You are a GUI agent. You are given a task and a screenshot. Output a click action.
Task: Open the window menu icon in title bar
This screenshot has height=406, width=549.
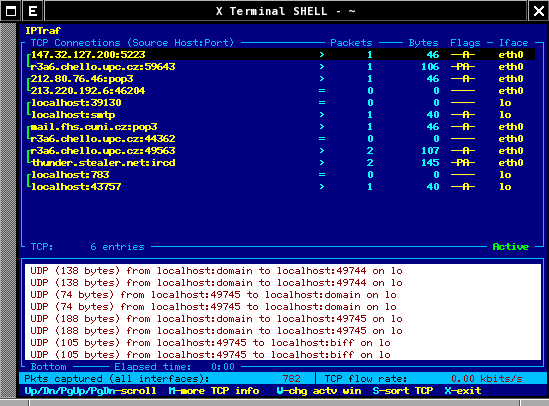point(11,11)
